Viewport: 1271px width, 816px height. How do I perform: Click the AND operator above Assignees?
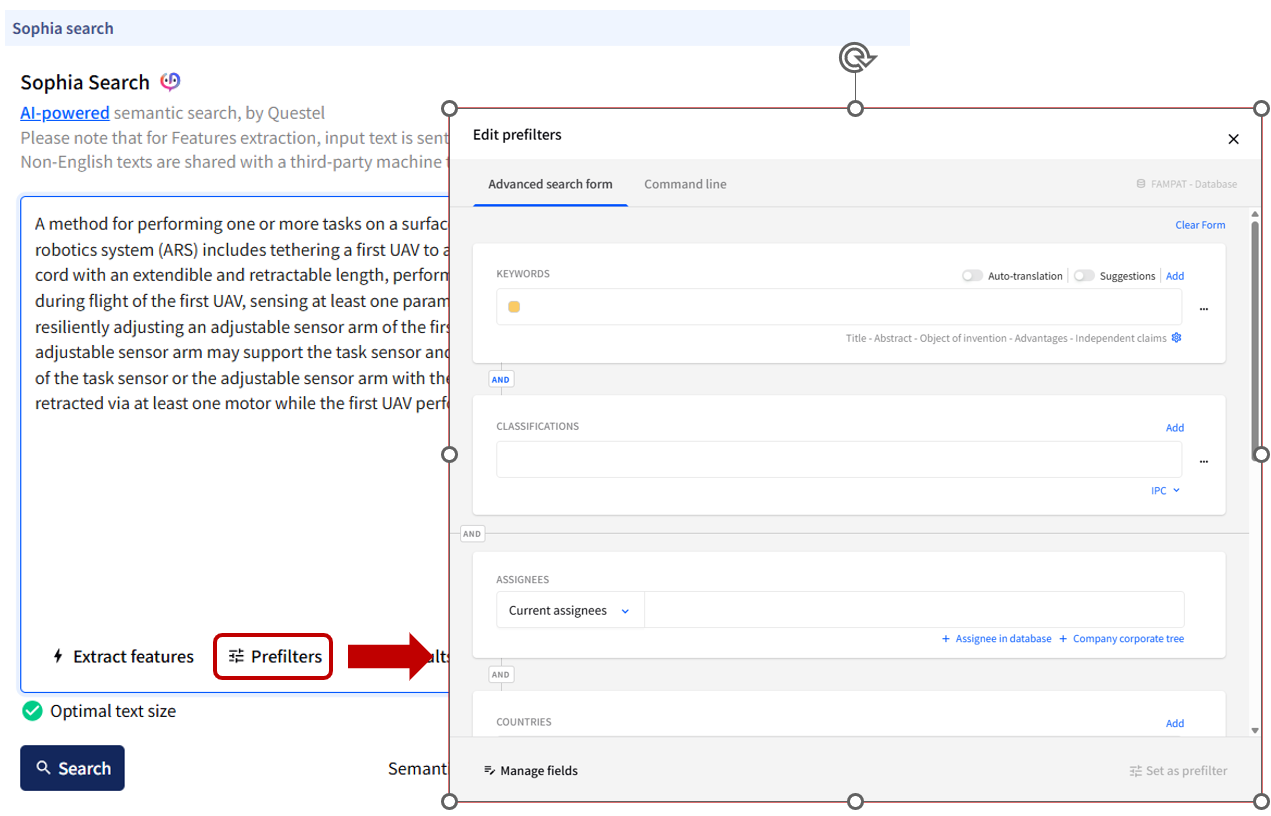coord(472,534)
